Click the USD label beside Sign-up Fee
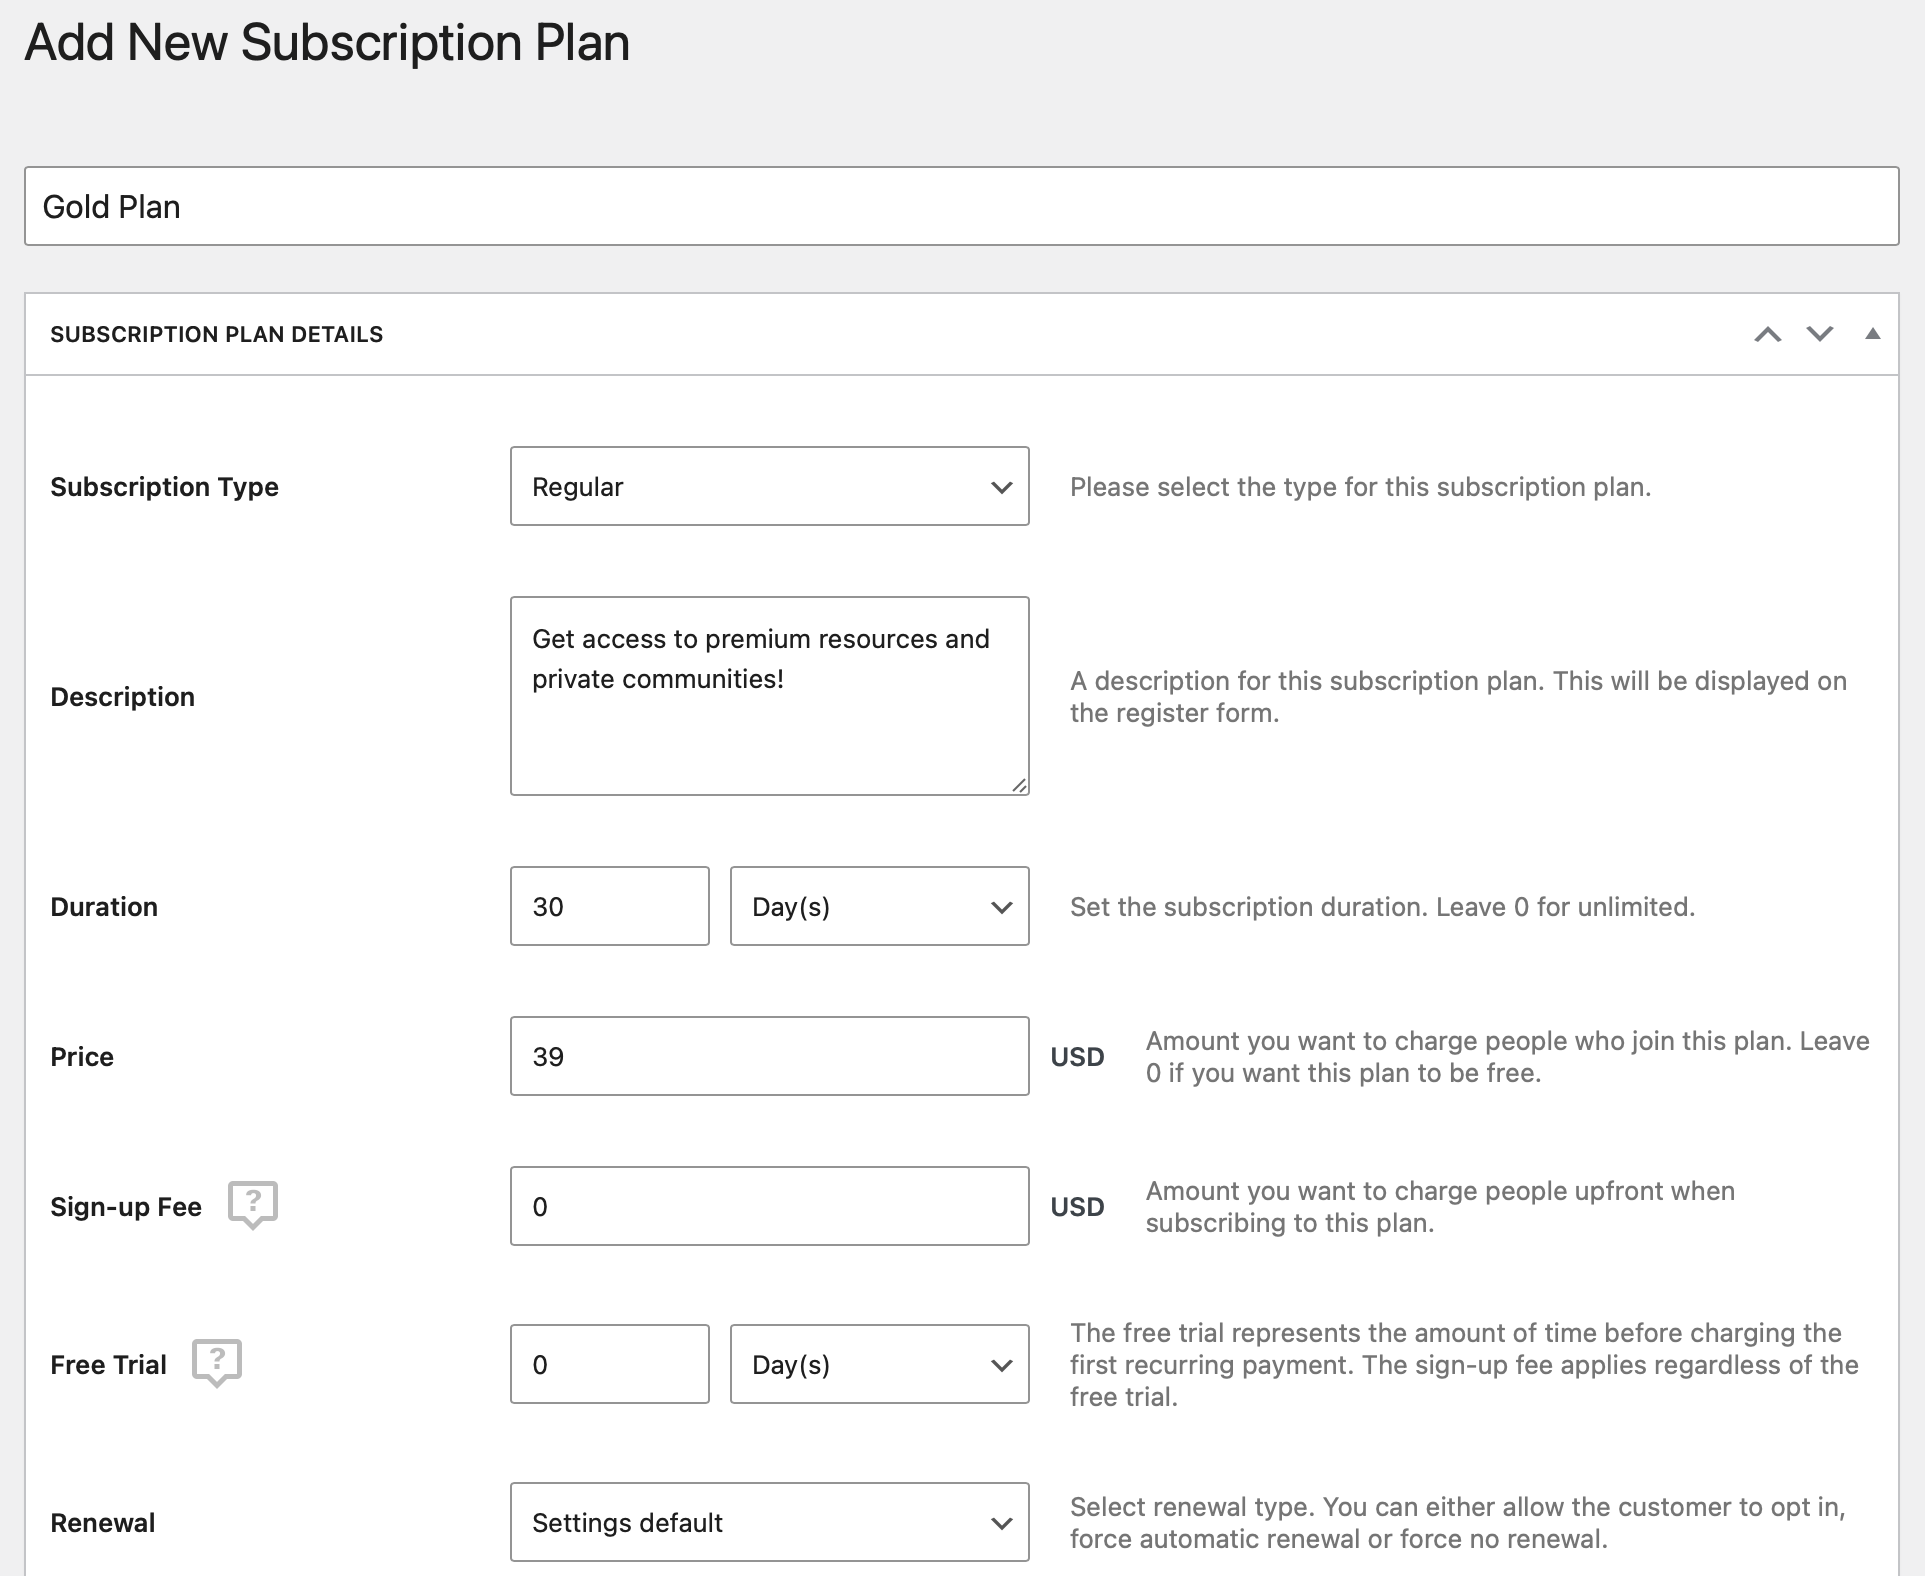 click(x=1077, y=1207)
